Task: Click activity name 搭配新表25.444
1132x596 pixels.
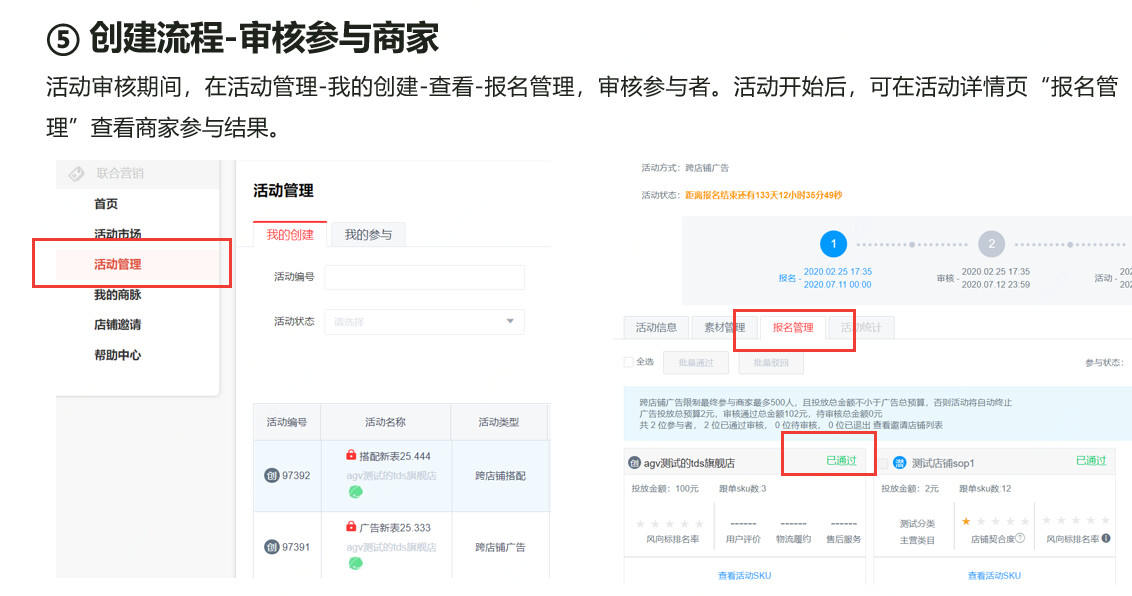Action: pyautogui.click(x=395, y=456)
